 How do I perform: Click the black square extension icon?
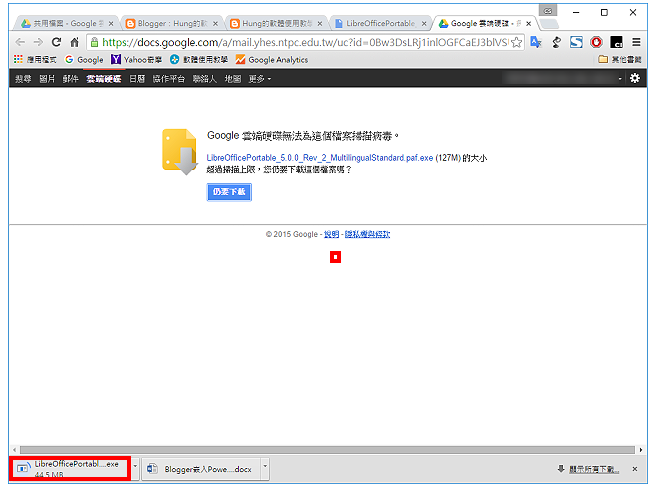pos(616,42)
